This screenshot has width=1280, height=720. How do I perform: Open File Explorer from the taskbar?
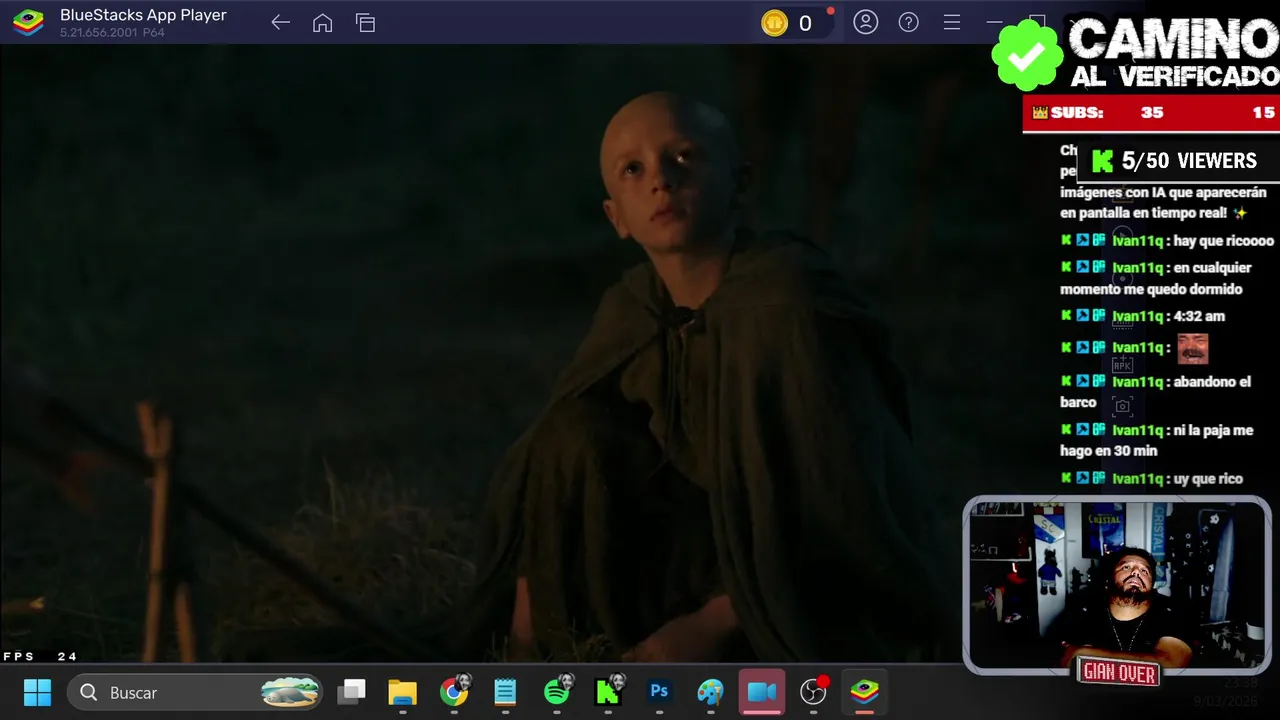point(402,692)
